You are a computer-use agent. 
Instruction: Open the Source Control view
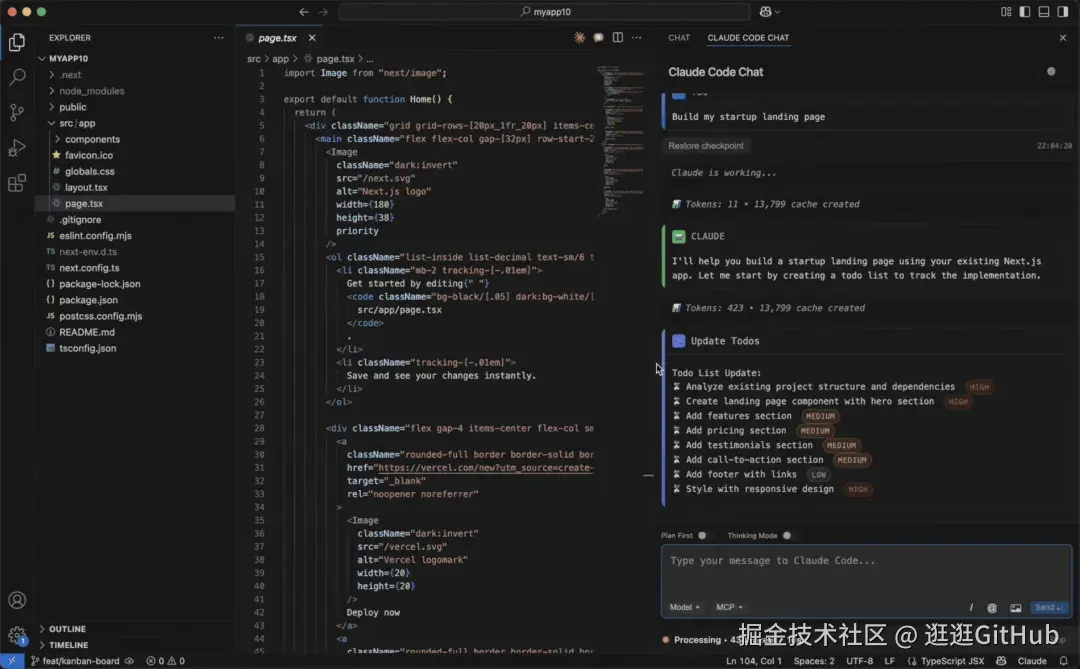(17, 112)
